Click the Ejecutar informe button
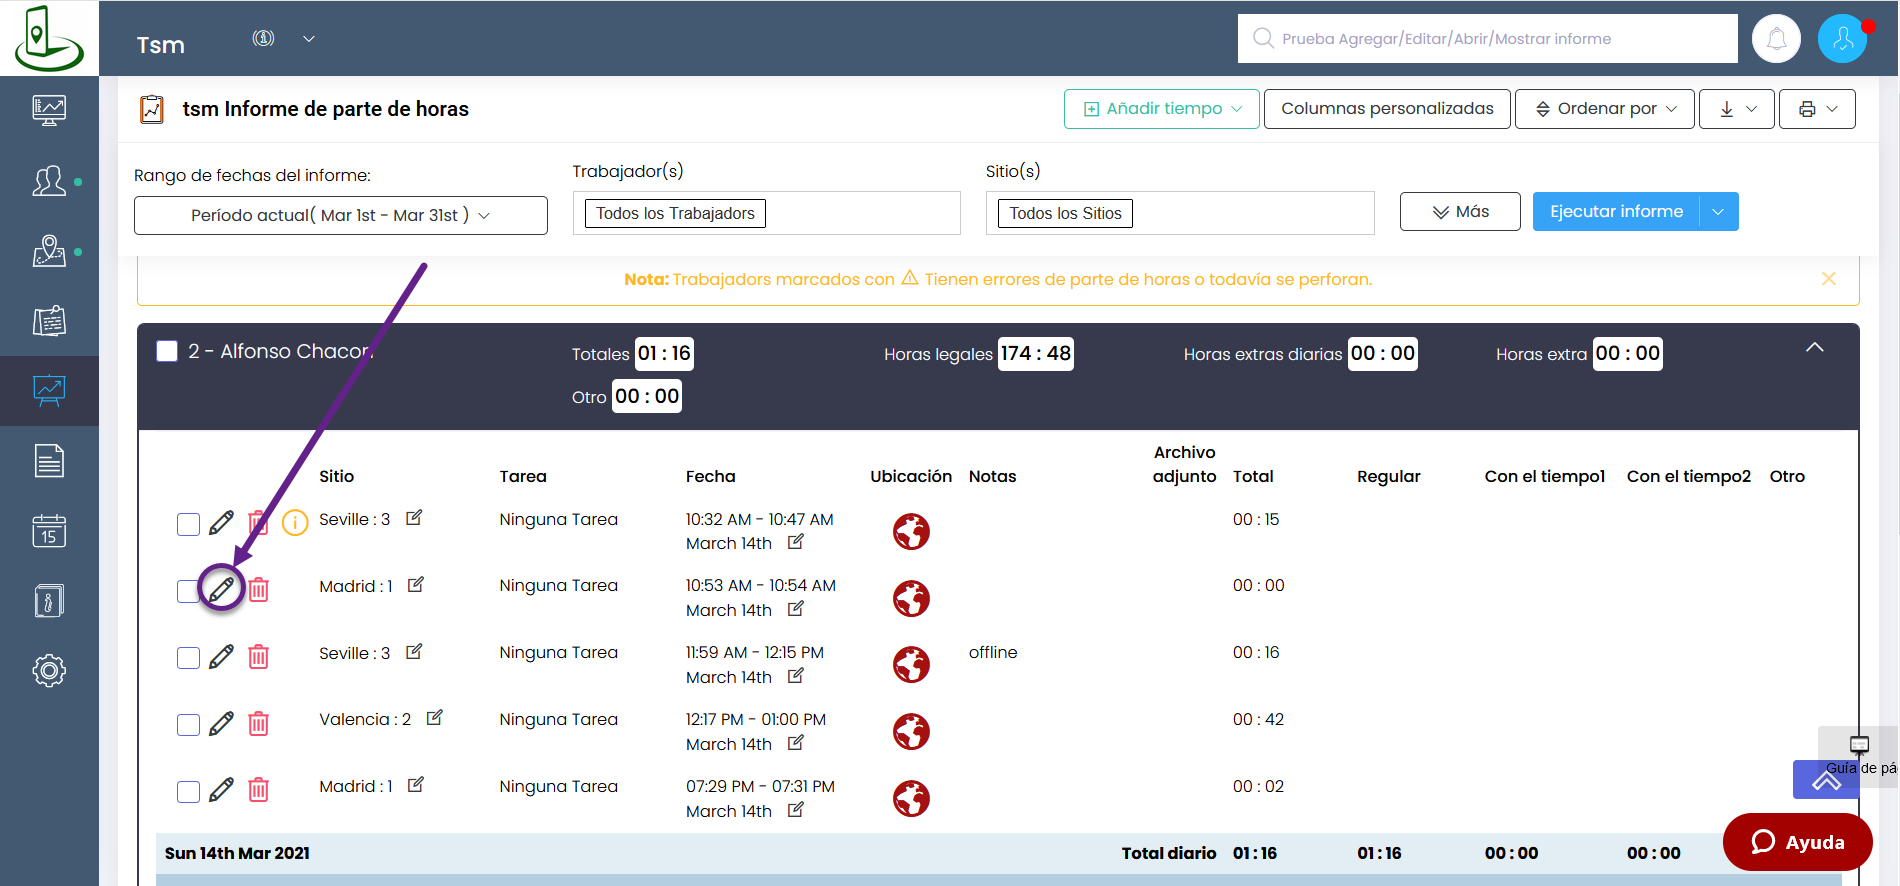This screenshot has width=1900, height=886. point(1615,212)
